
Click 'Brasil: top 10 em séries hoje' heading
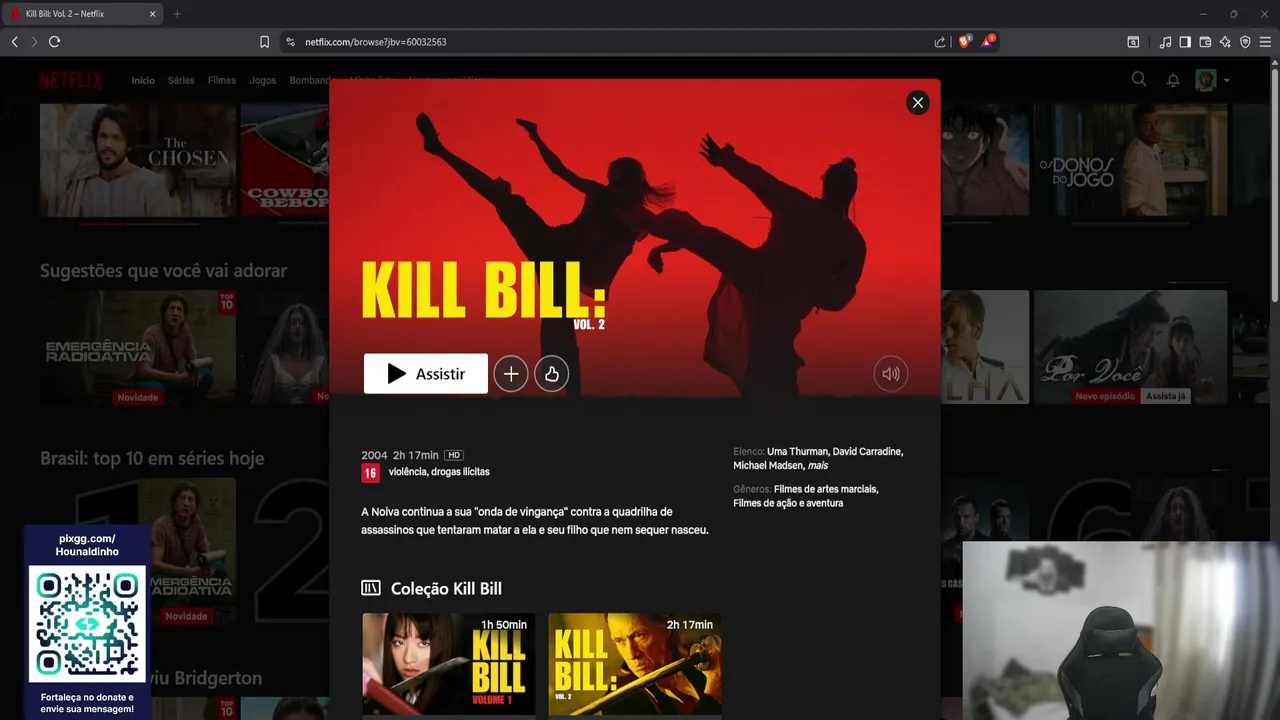click(x=152, y=458)
